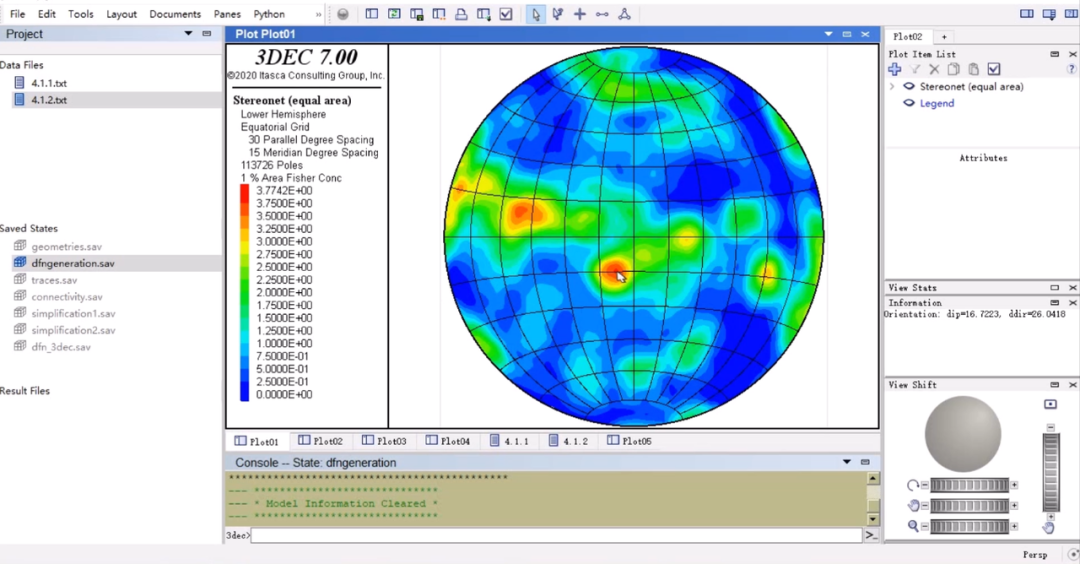The image size is (1080, 564).
Task: Toggle the checkbox icon in the main toolbar
Action: coord(506,14)
